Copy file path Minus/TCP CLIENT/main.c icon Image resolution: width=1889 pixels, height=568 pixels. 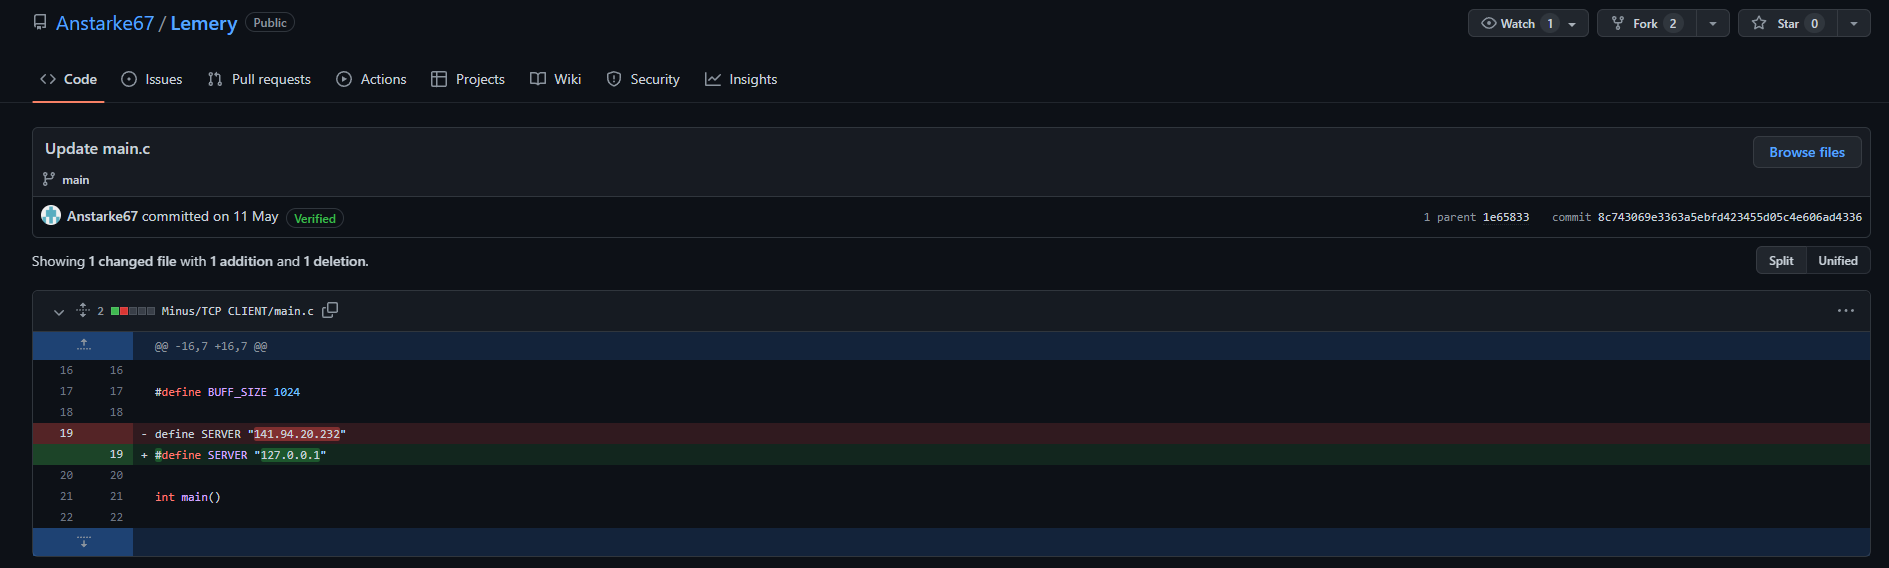click(x=330, y=310)
